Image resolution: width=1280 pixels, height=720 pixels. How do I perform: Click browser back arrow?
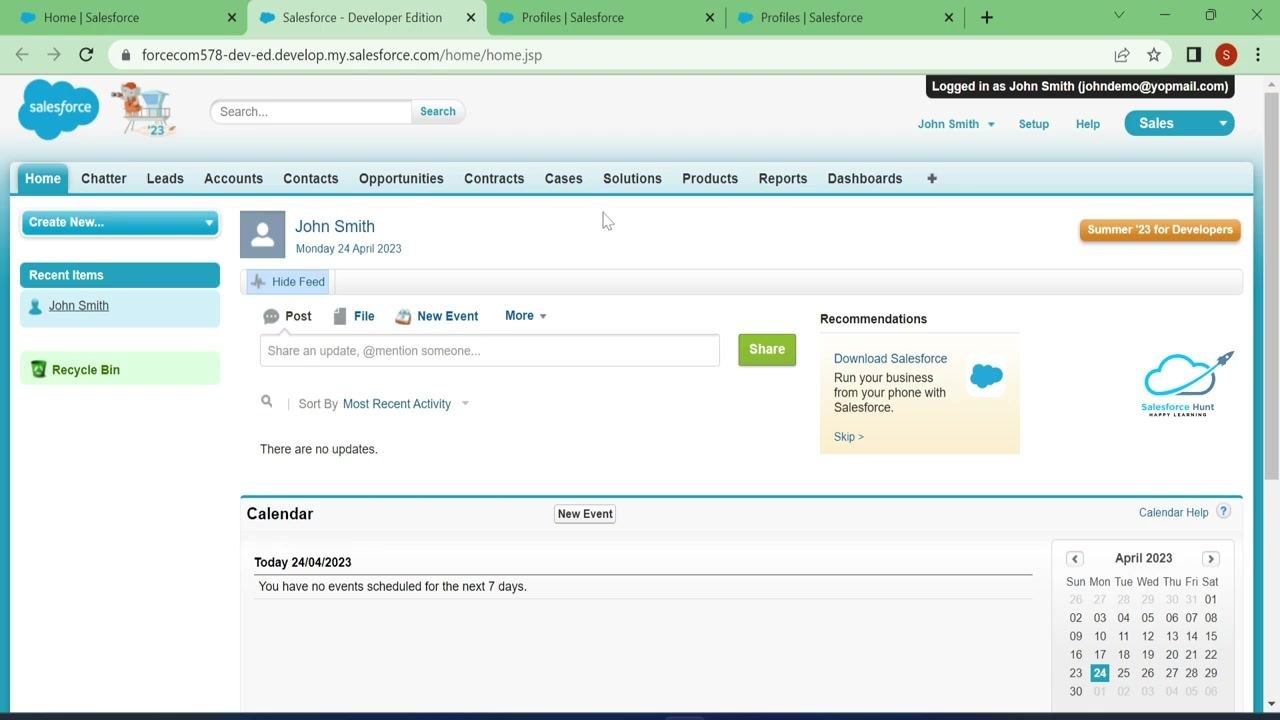[x=22, y=55]
